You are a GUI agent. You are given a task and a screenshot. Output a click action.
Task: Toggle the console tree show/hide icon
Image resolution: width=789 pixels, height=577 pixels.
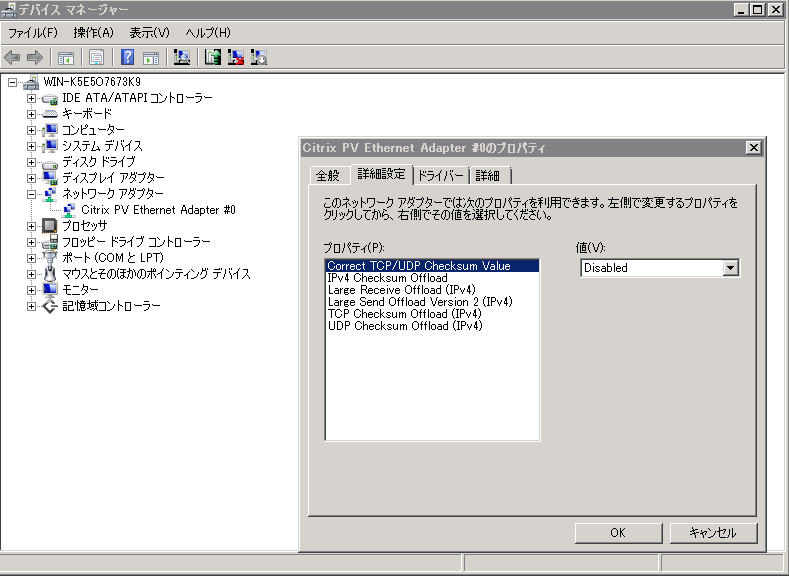click(x=65, y=57)
